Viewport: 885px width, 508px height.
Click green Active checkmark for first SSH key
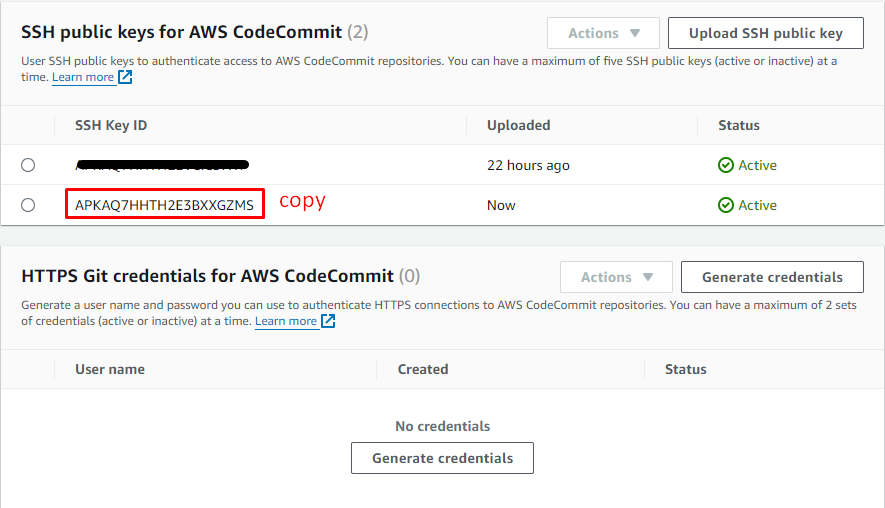pyautogui.click(x=726, y=165)
